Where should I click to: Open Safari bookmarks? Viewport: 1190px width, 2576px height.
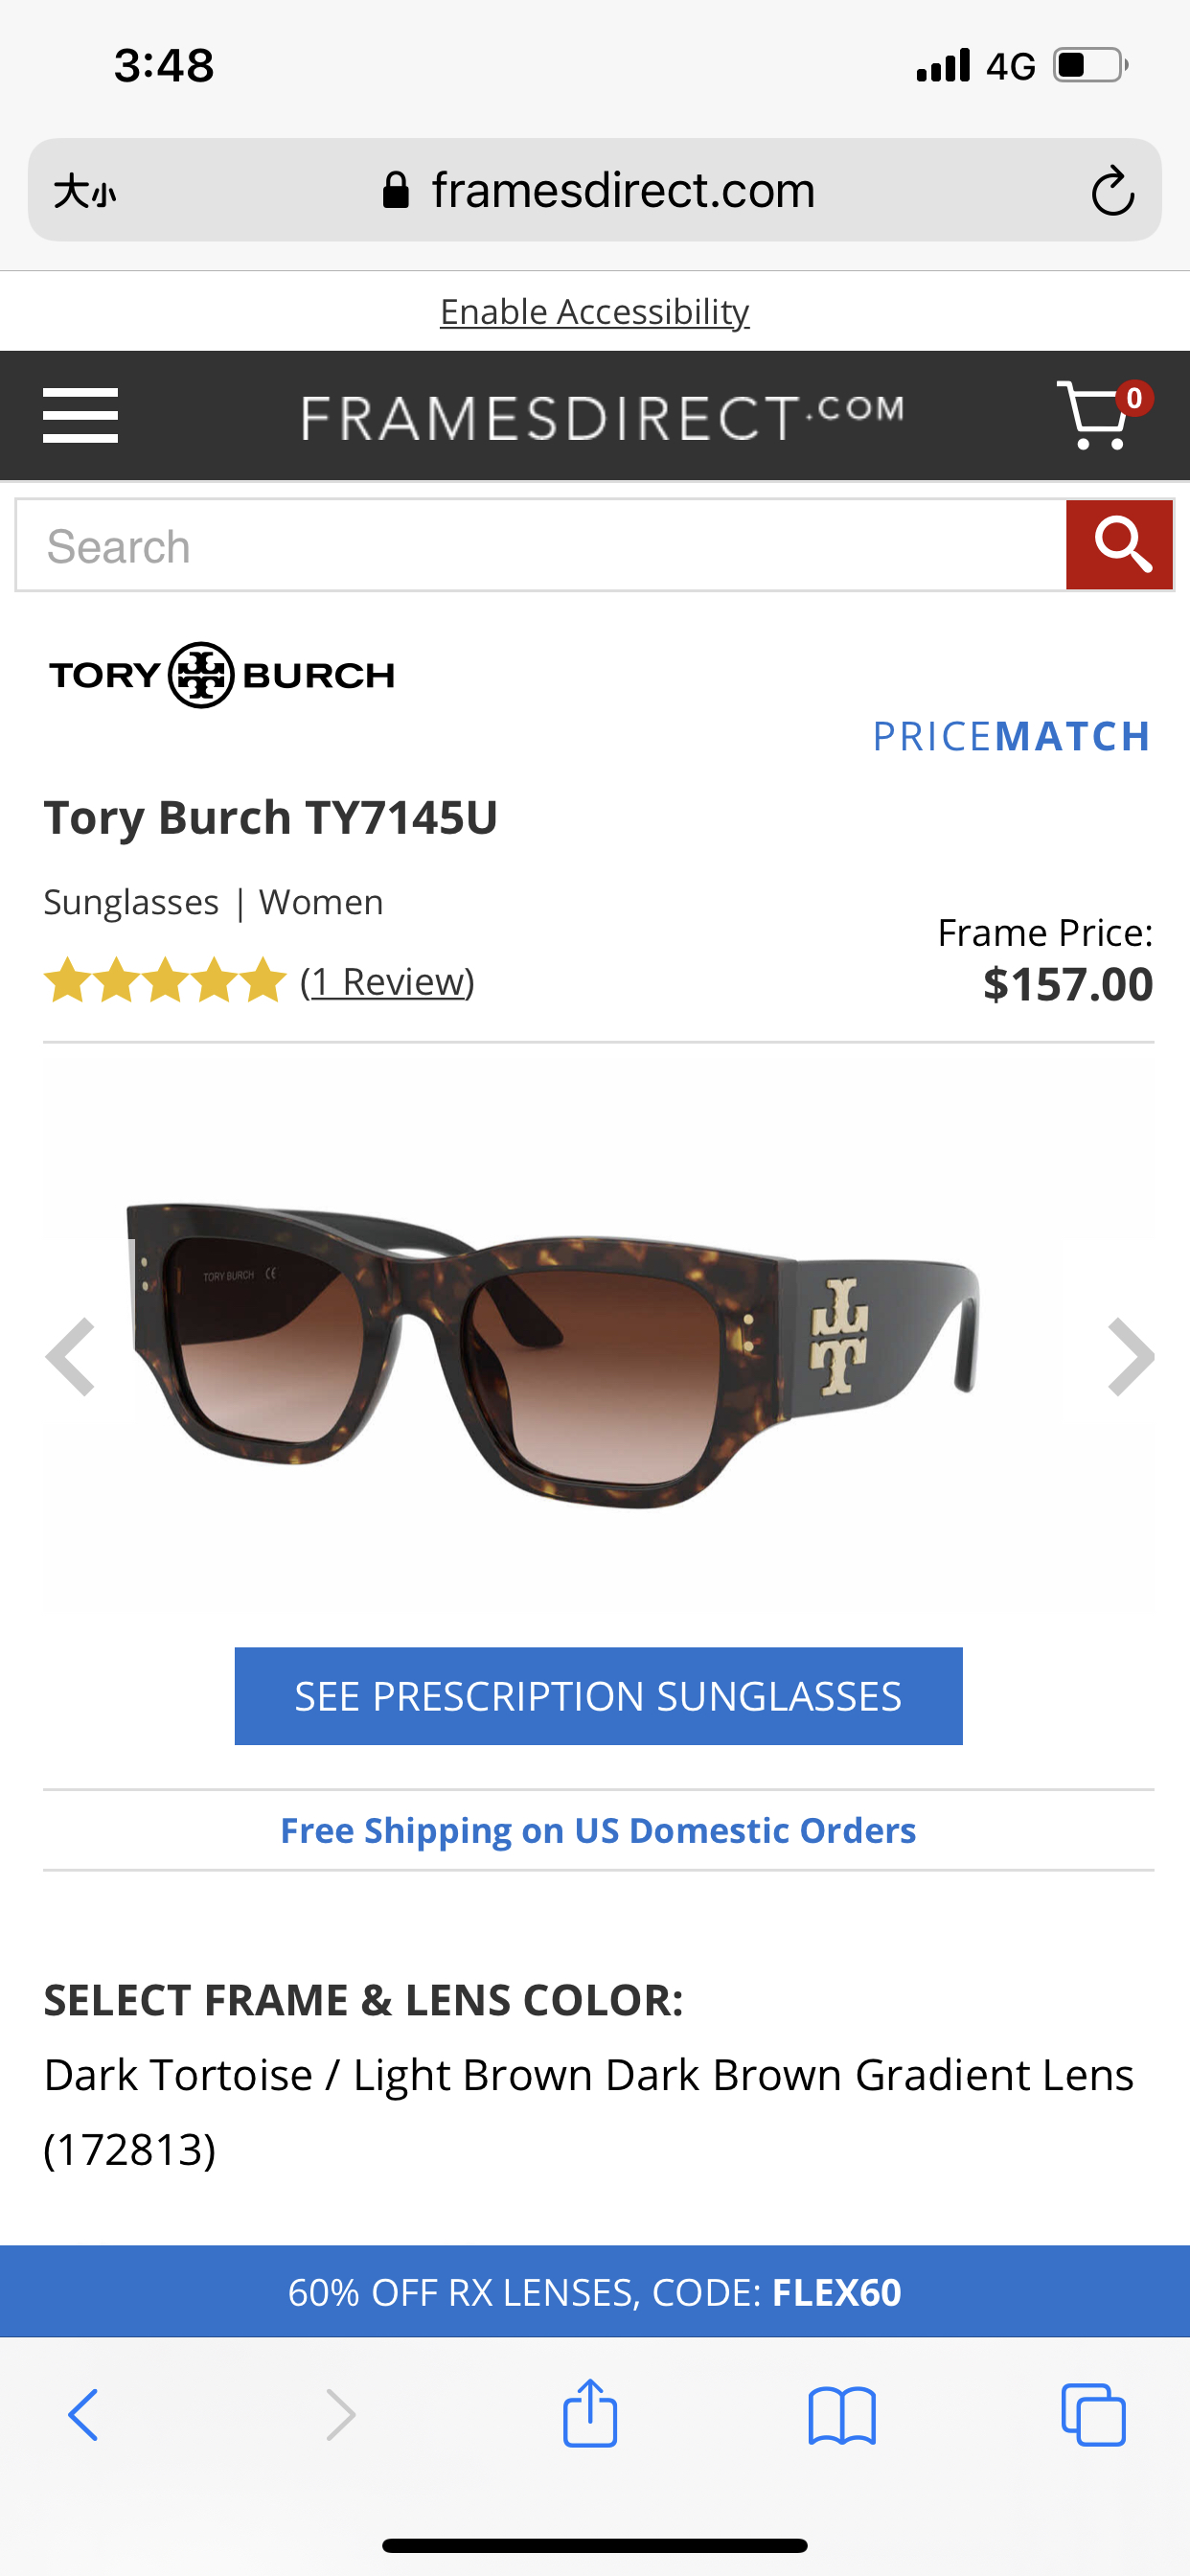click(x=842, y=2415)
